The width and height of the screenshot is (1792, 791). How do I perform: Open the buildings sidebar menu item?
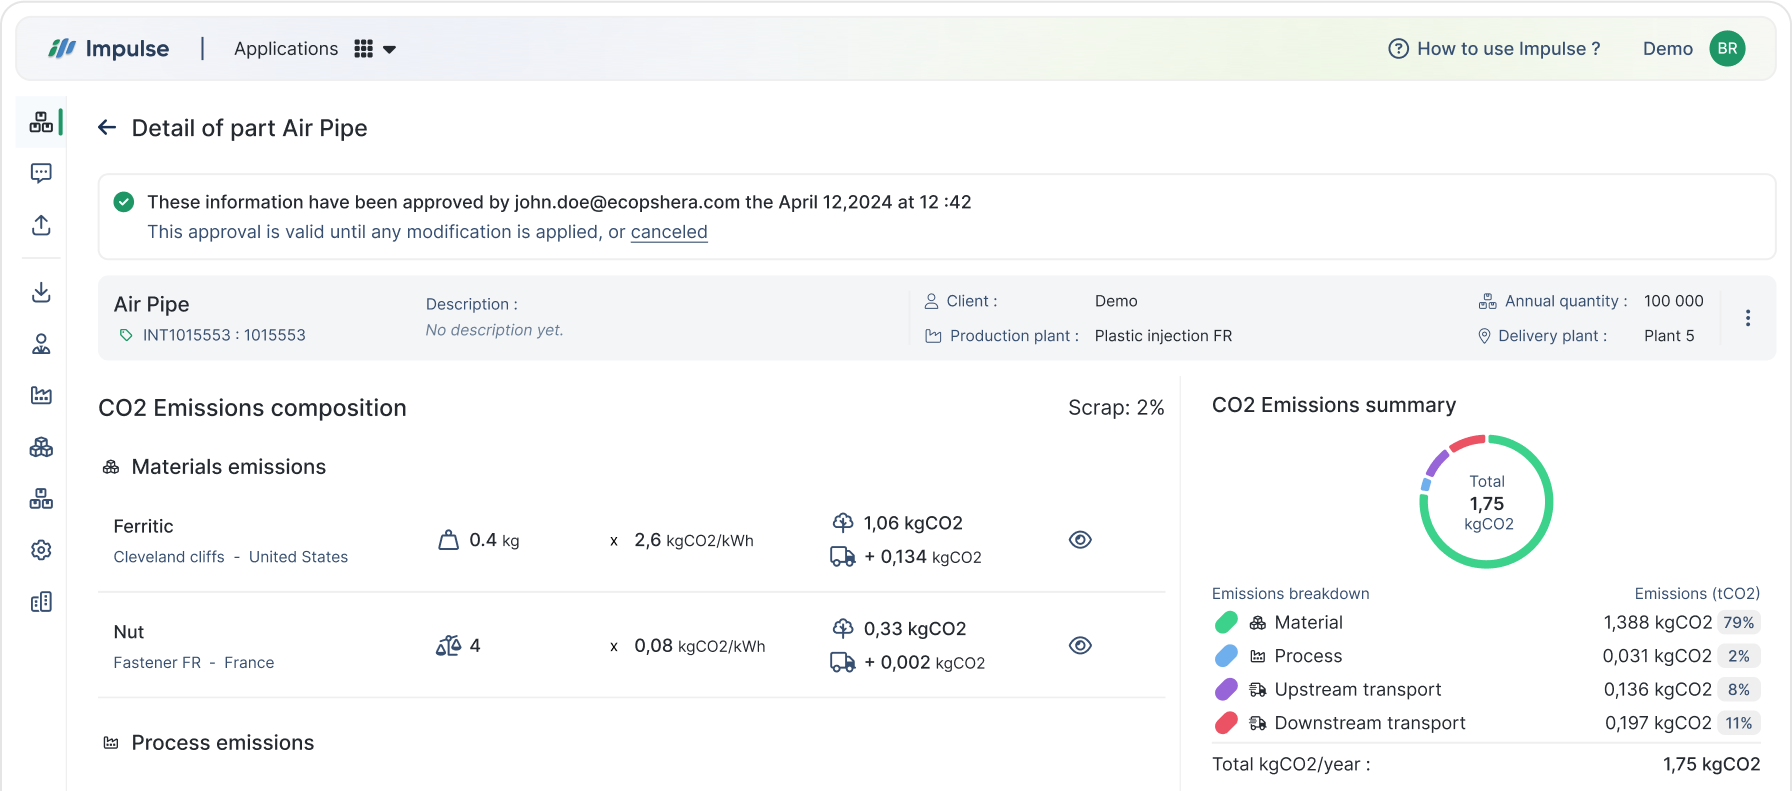pos(41,602)
